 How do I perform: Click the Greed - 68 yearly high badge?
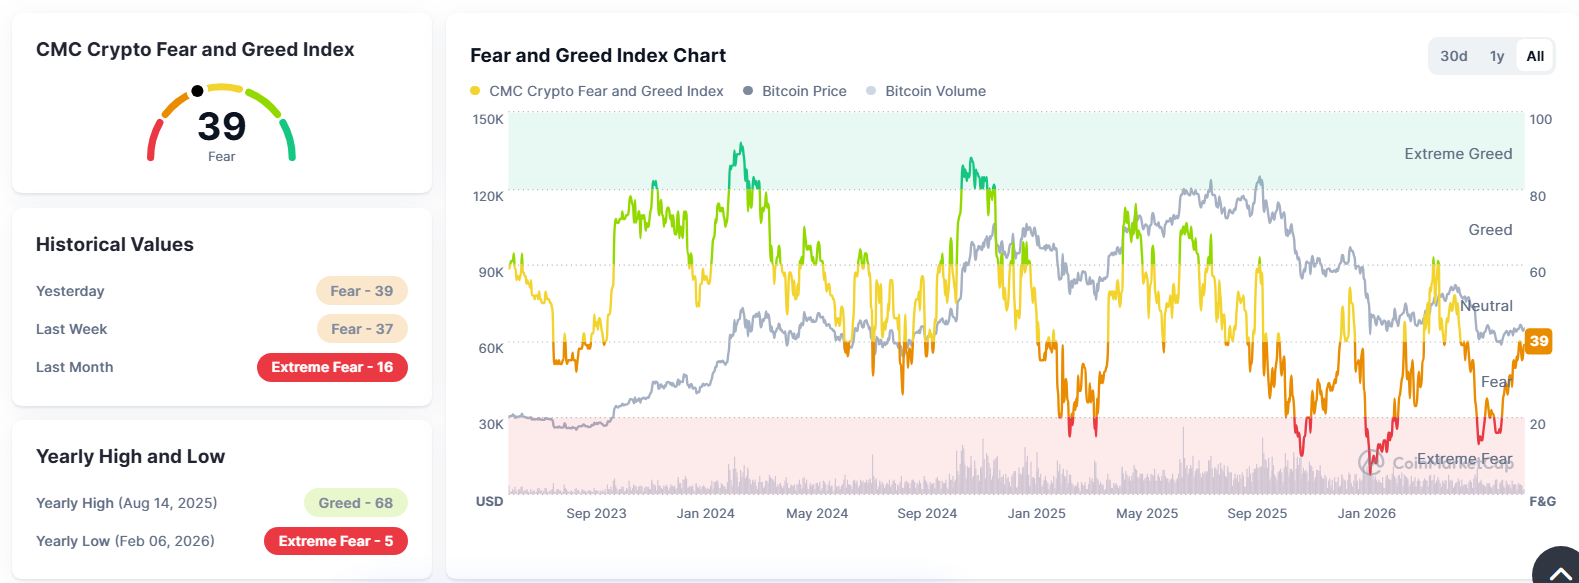pos(356,503)
